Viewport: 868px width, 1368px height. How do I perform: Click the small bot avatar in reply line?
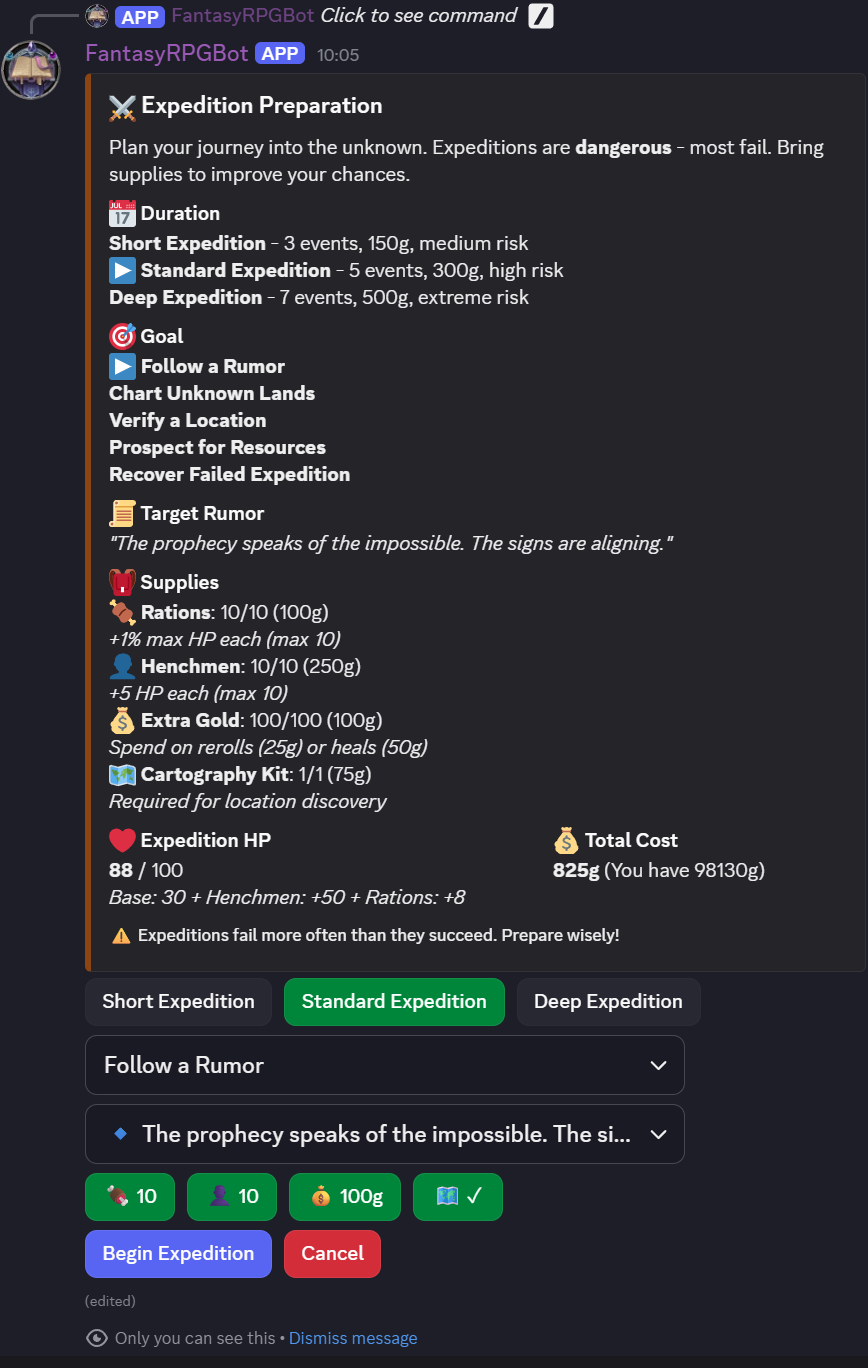tap(97, 16)
